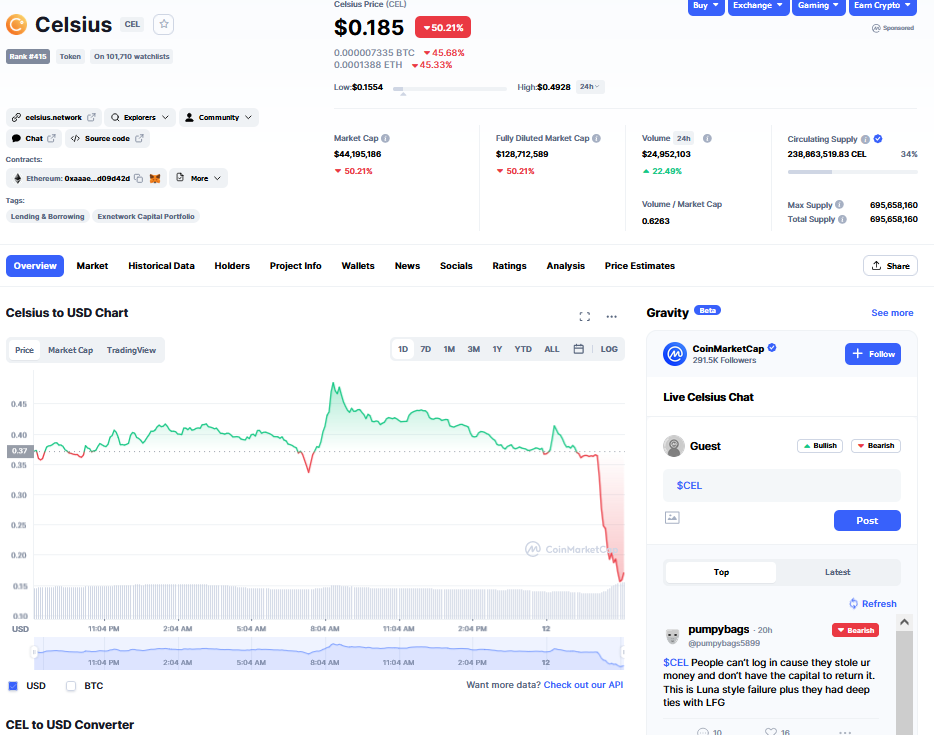This screenshot has width=934, height=735.
Task: Refresh the live chat feed
Action: (x=873, y=603)
